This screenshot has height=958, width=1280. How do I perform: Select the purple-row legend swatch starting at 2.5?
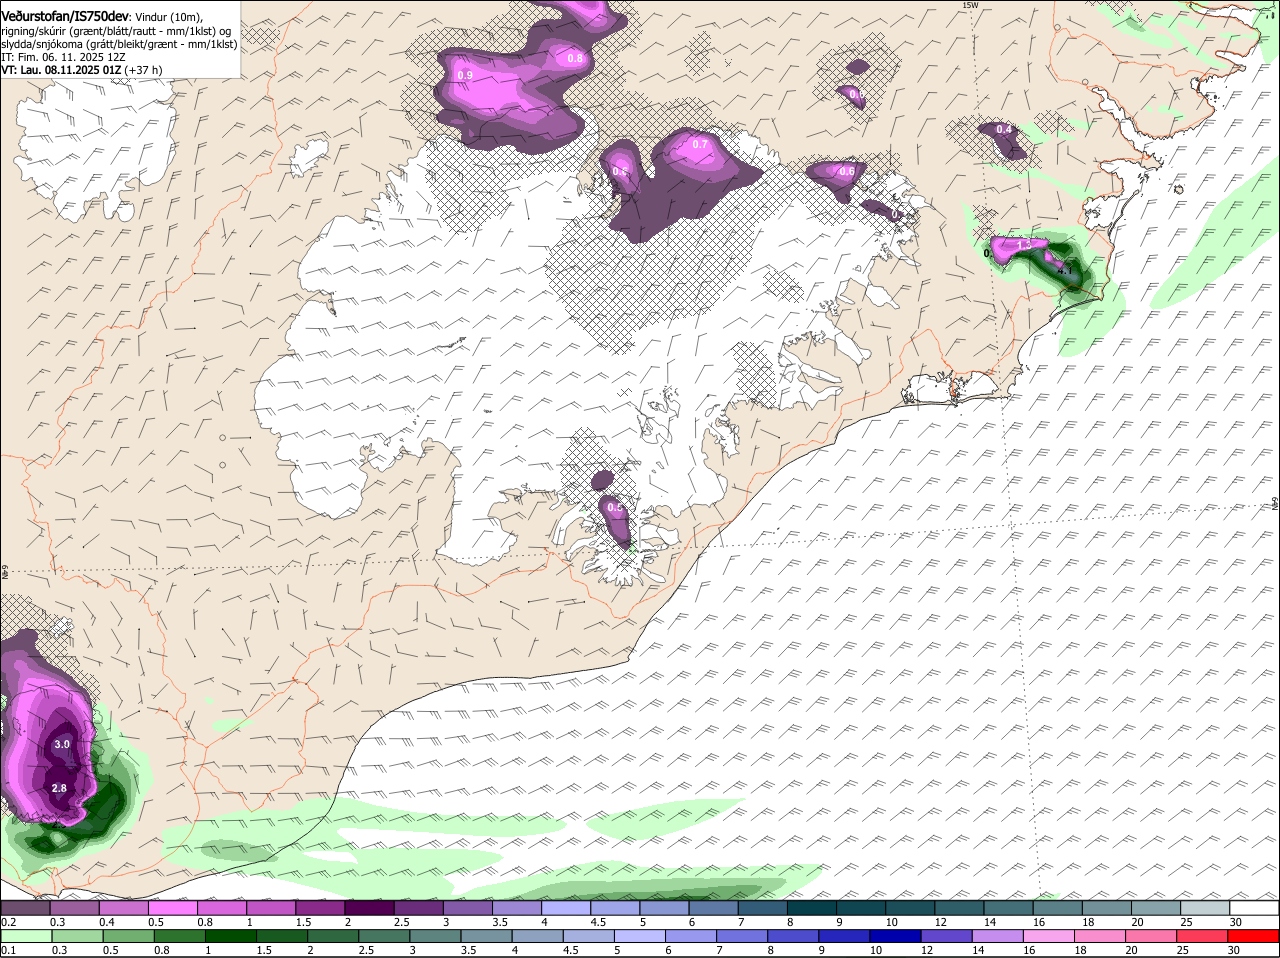[418, 908]
